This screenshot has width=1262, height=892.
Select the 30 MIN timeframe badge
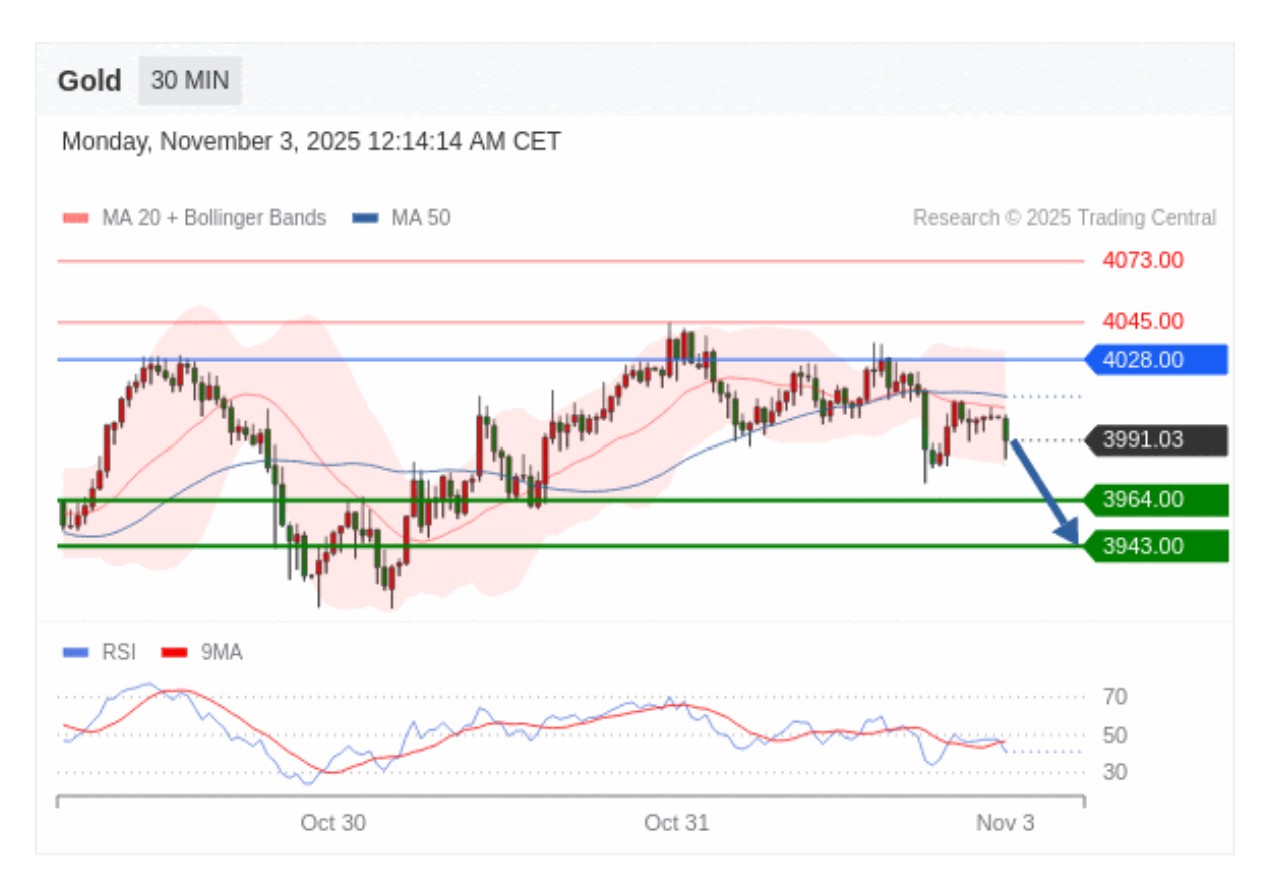(190, 80)
